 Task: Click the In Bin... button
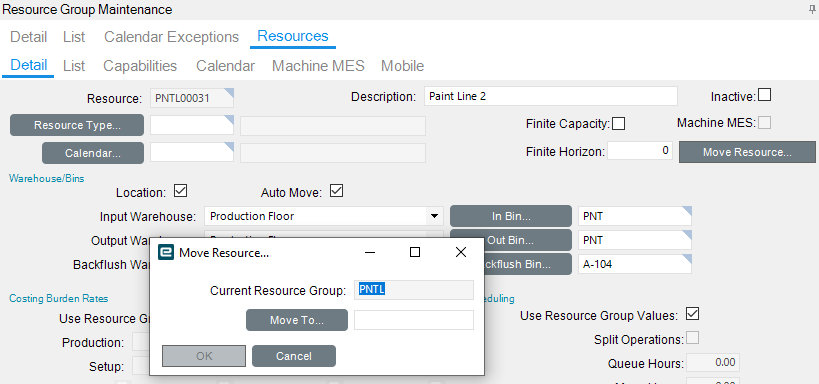click(x=511, y=216)
